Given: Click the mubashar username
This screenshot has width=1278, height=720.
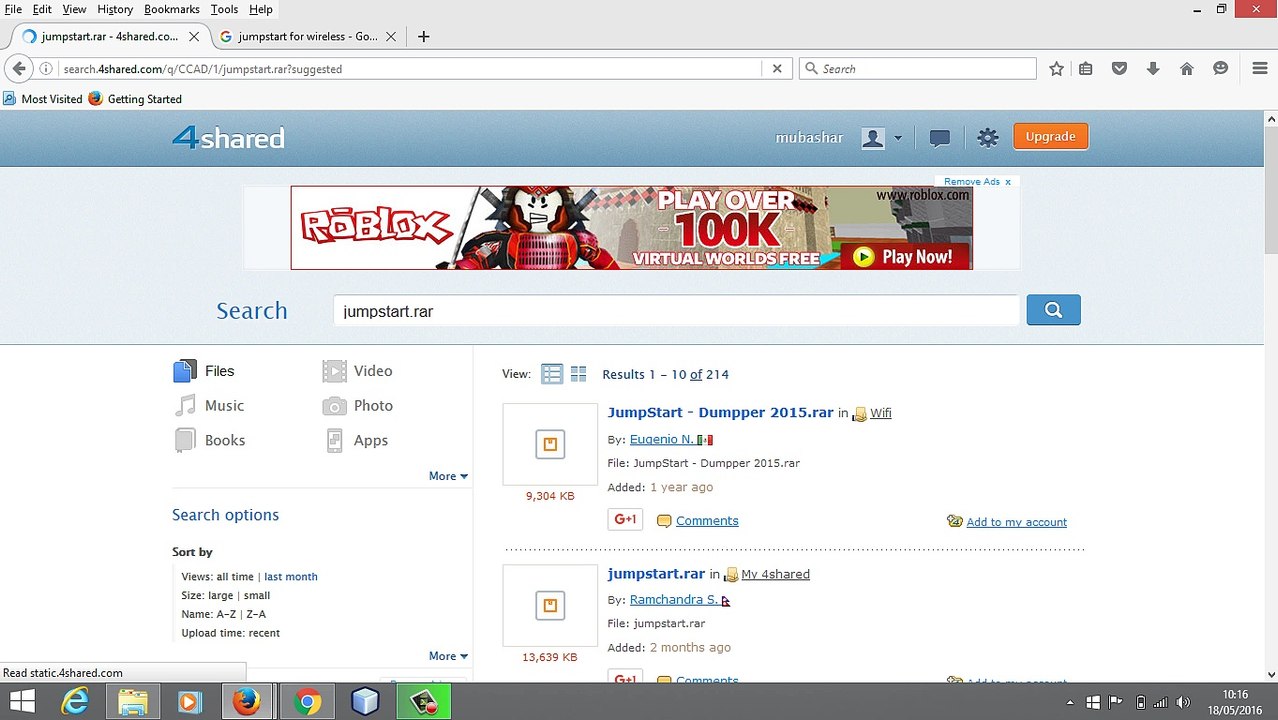Looking at the screenshot, I should [809, 137].
